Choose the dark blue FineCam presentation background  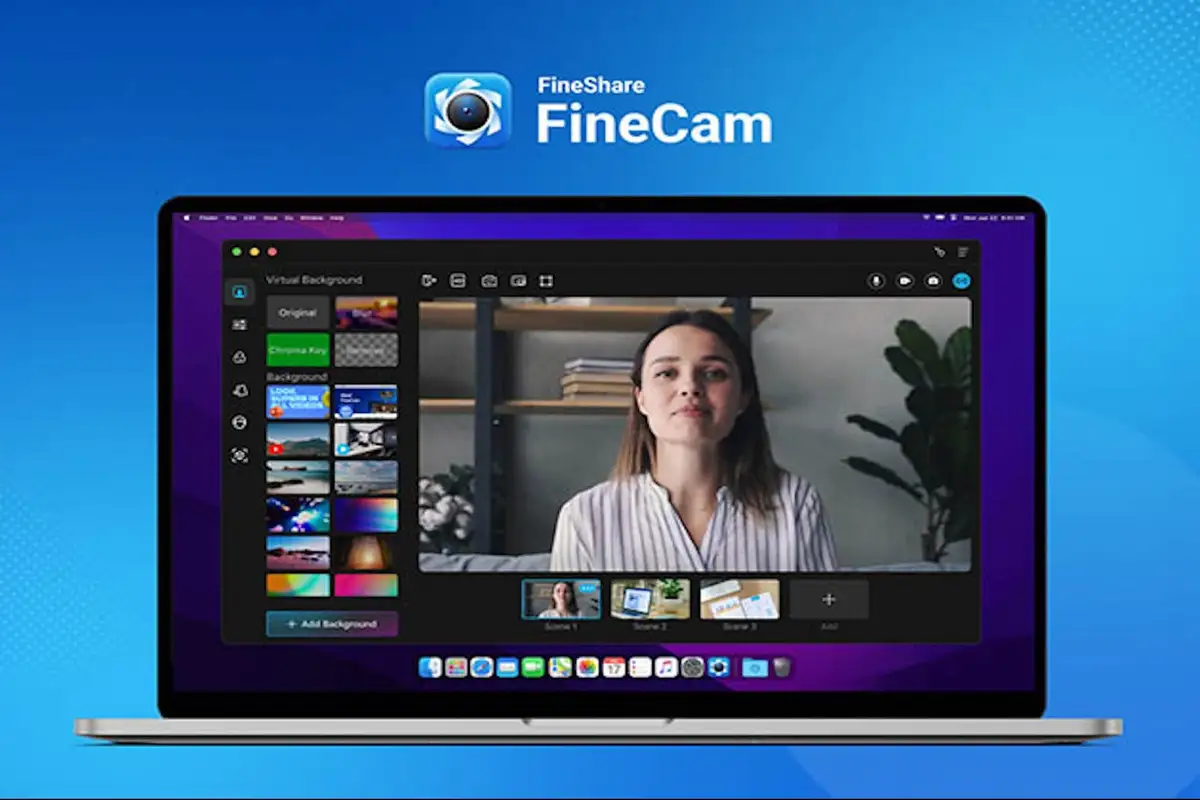[366, 401]
